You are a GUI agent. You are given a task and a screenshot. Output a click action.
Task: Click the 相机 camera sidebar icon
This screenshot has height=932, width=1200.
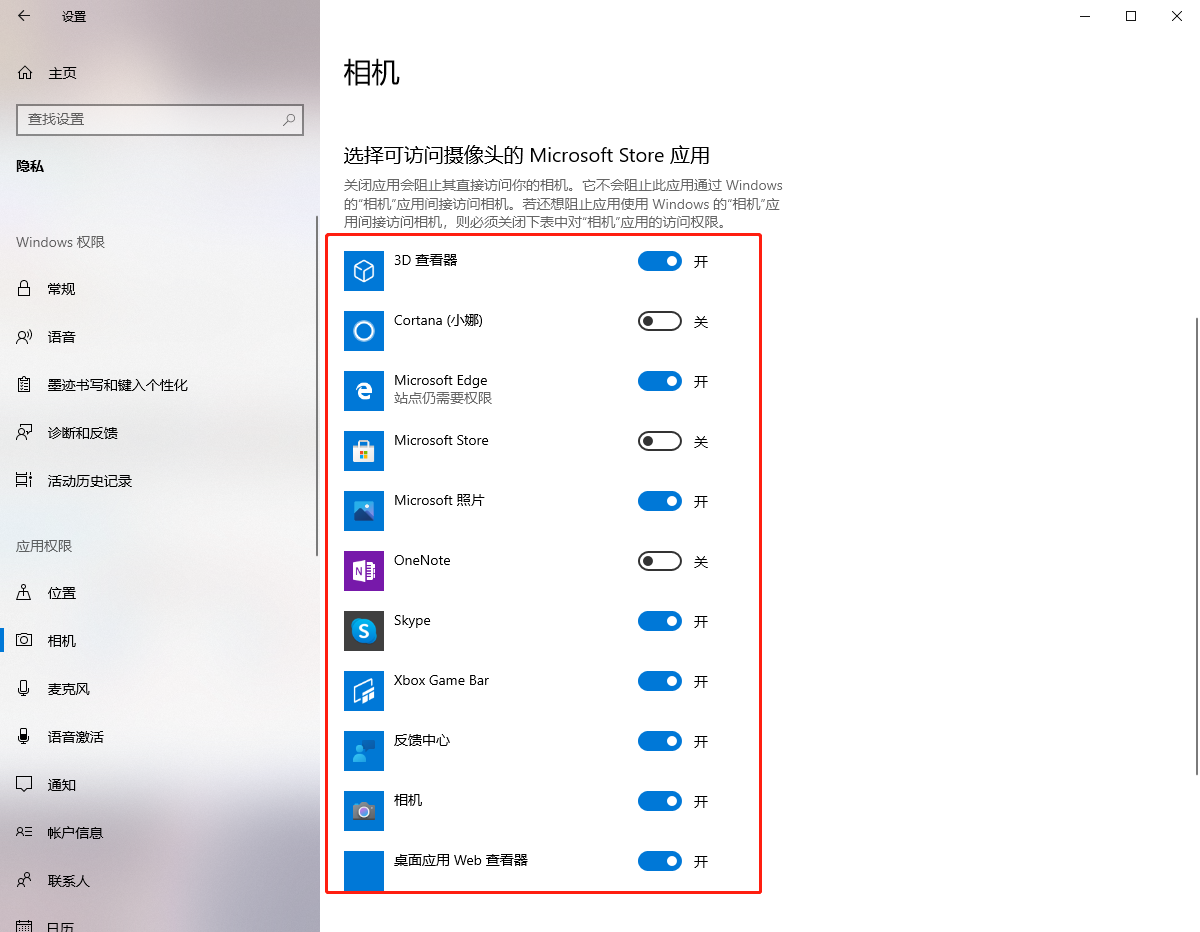pos(24,640)
